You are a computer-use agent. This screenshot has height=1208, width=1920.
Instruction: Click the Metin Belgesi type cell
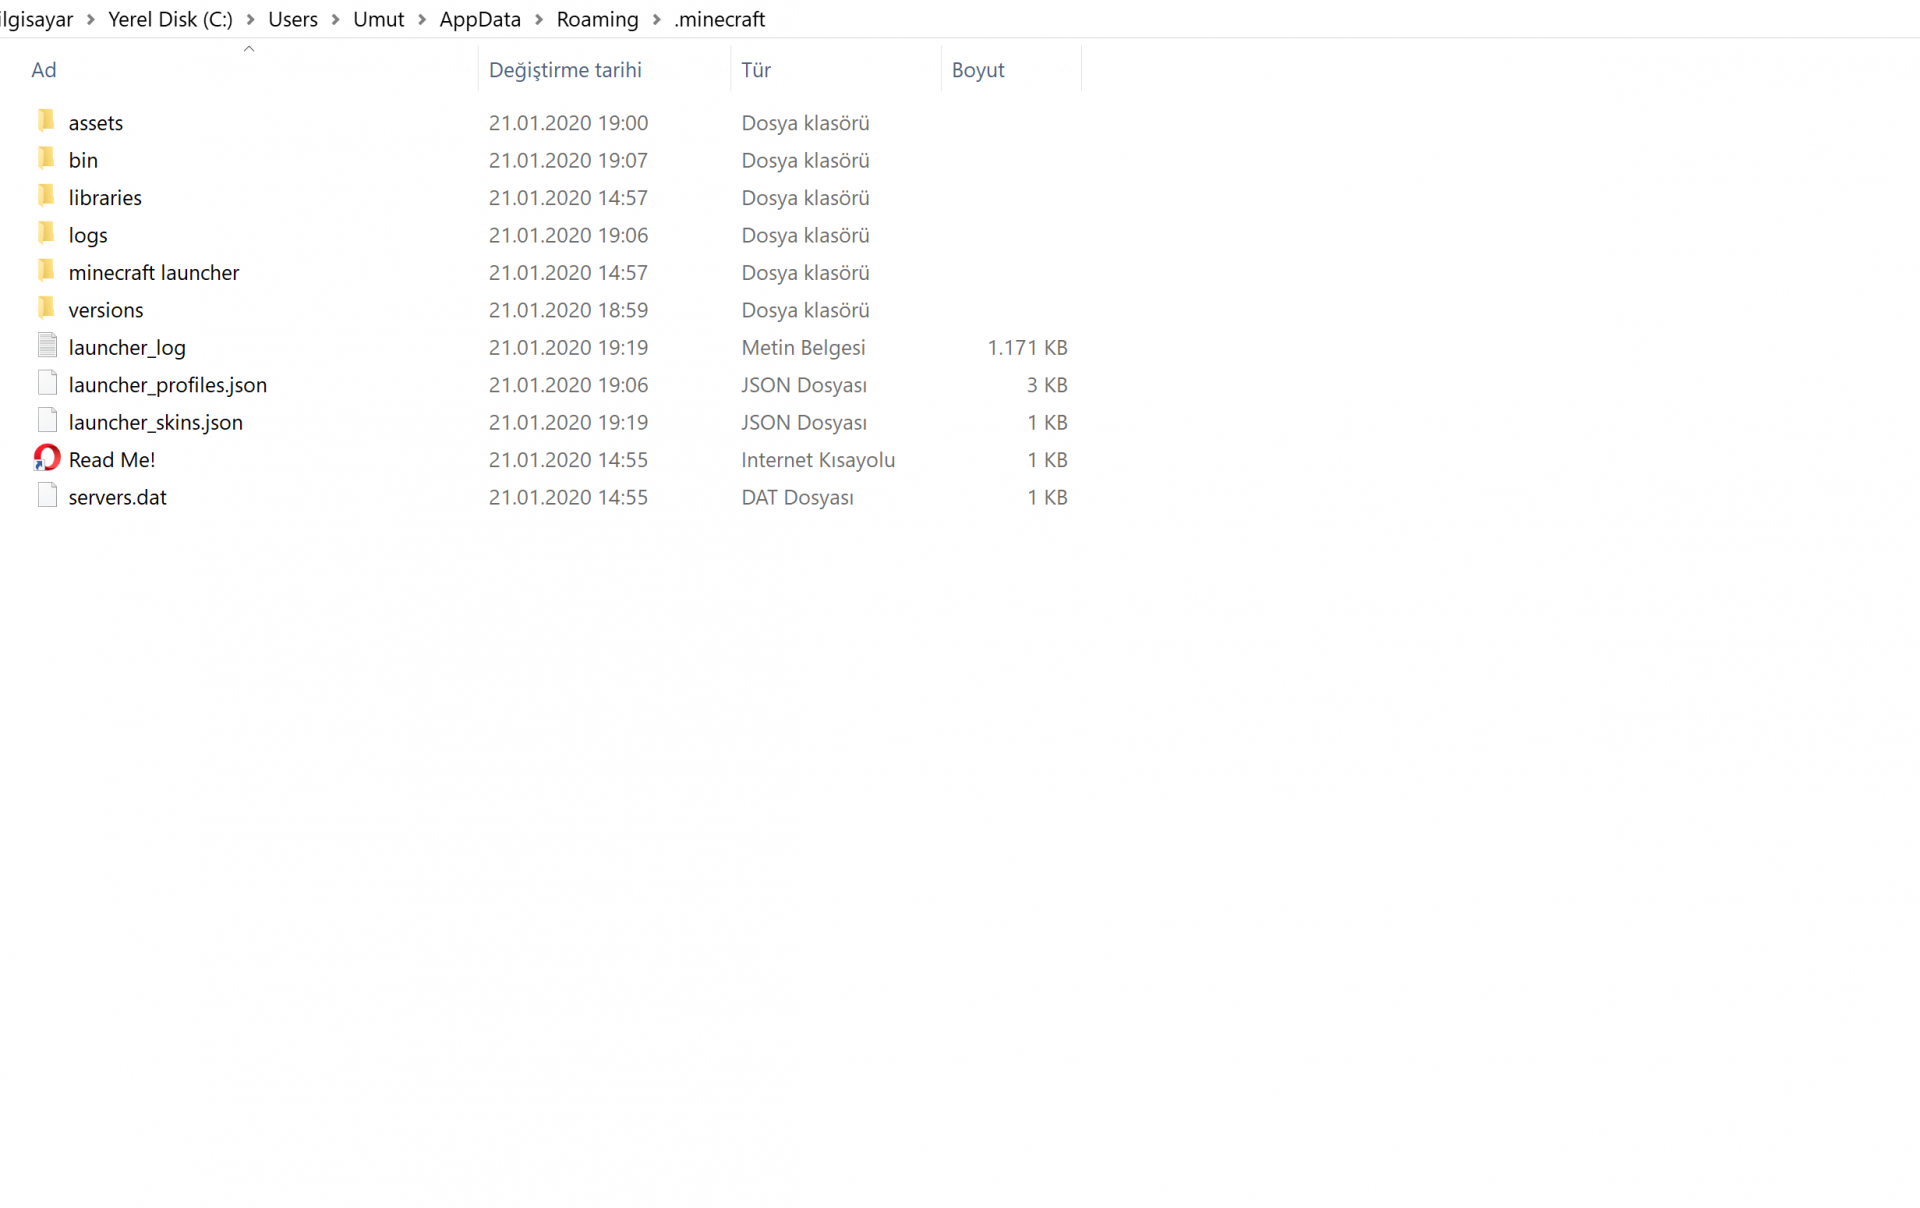(804, 348)
